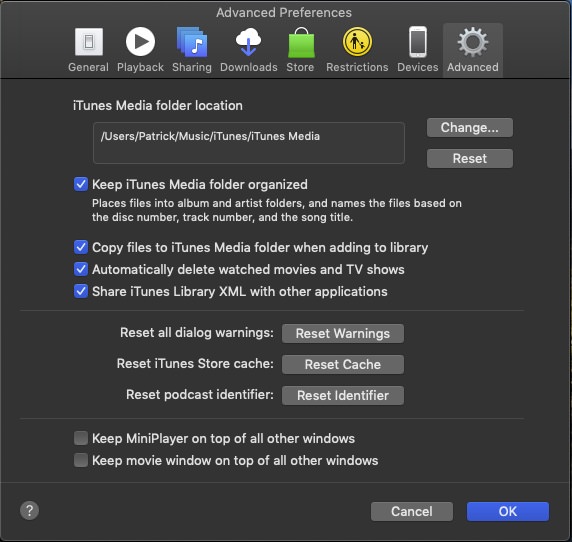572x542 pixels.
Task: Click the help question mark button
Action: 30,510
